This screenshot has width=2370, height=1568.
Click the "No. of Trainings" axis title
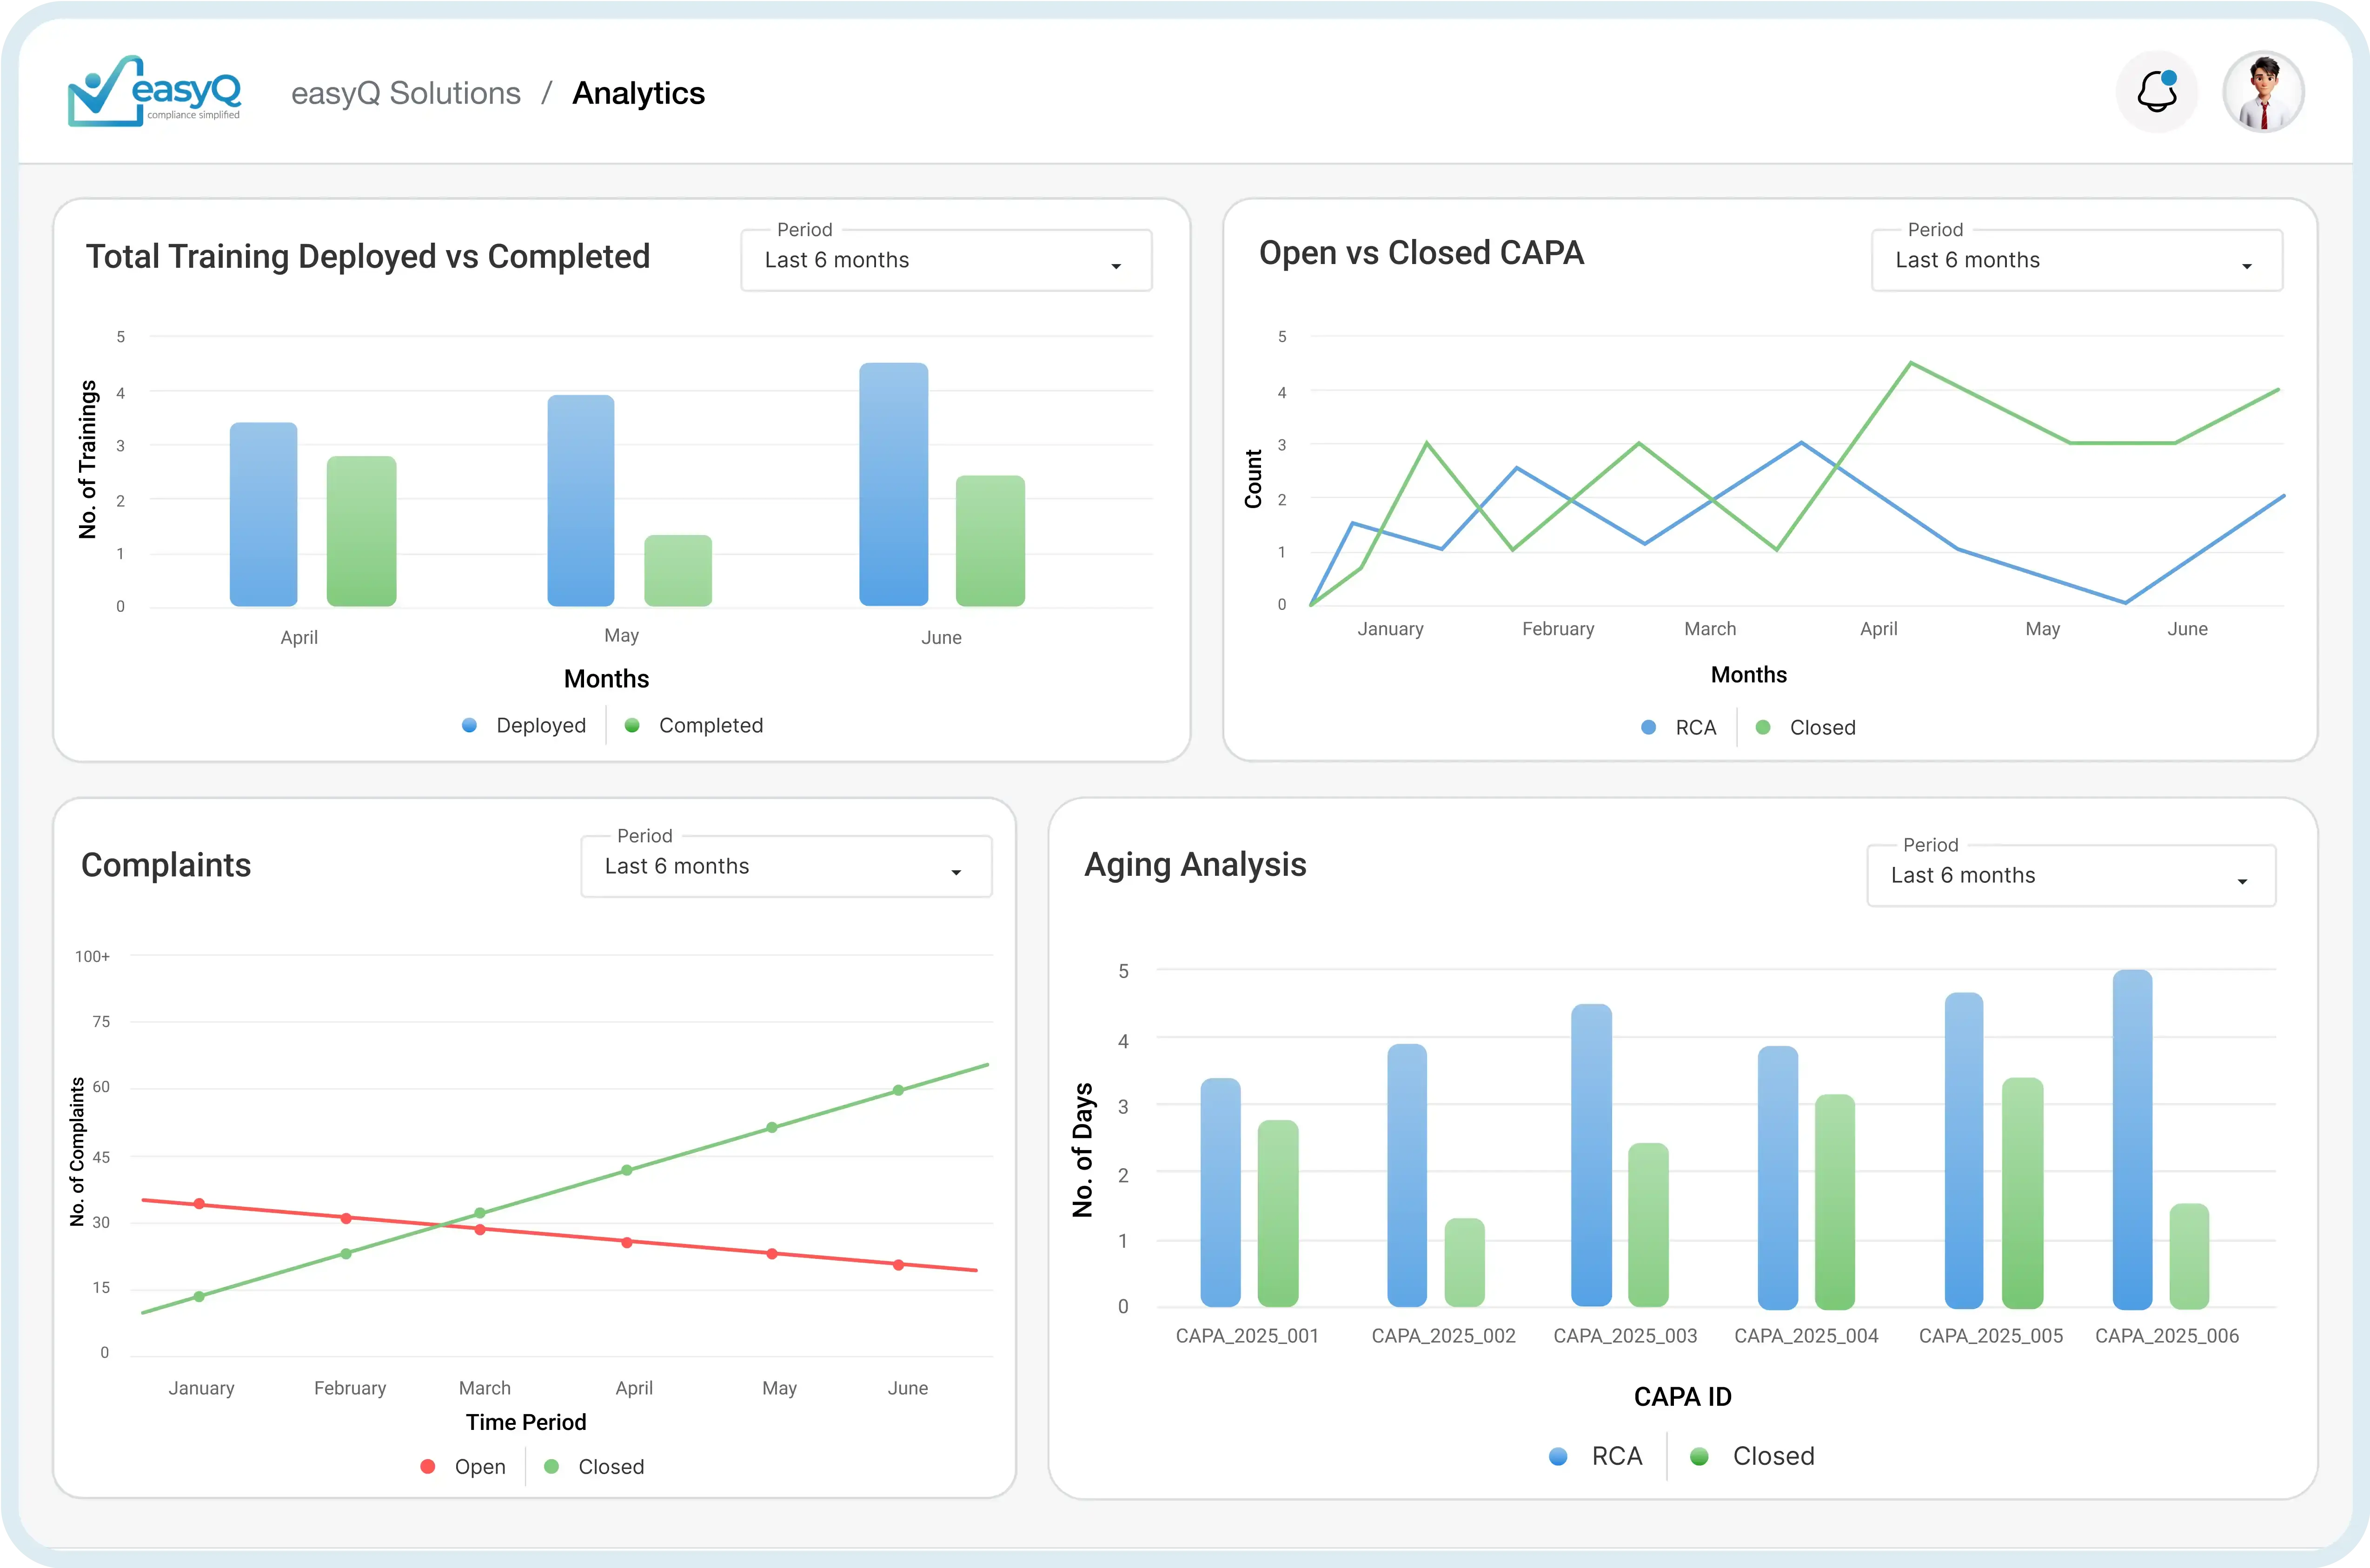click(88, 460)
